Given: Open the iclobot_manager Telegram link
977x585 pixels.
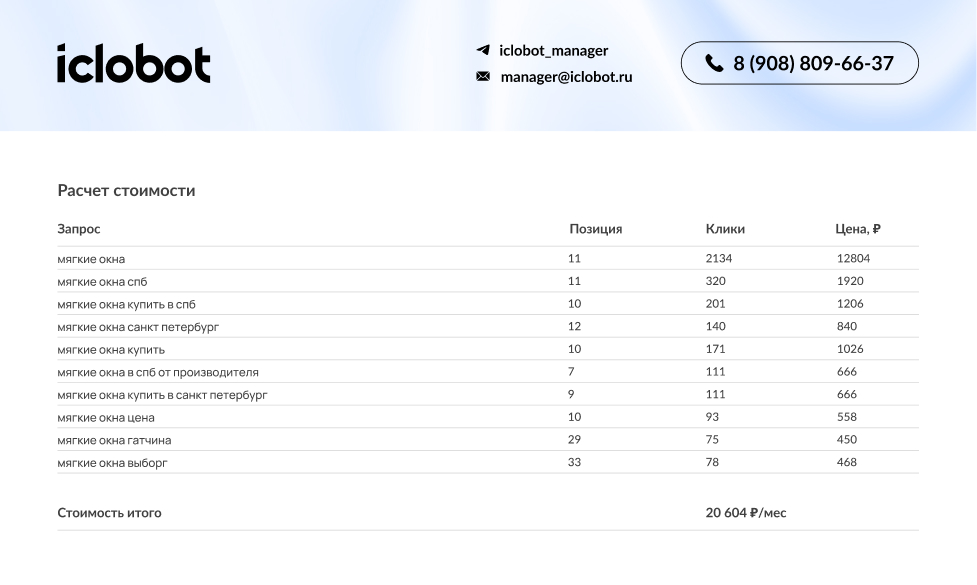Looking at the screenshot, I should (553, 50).
